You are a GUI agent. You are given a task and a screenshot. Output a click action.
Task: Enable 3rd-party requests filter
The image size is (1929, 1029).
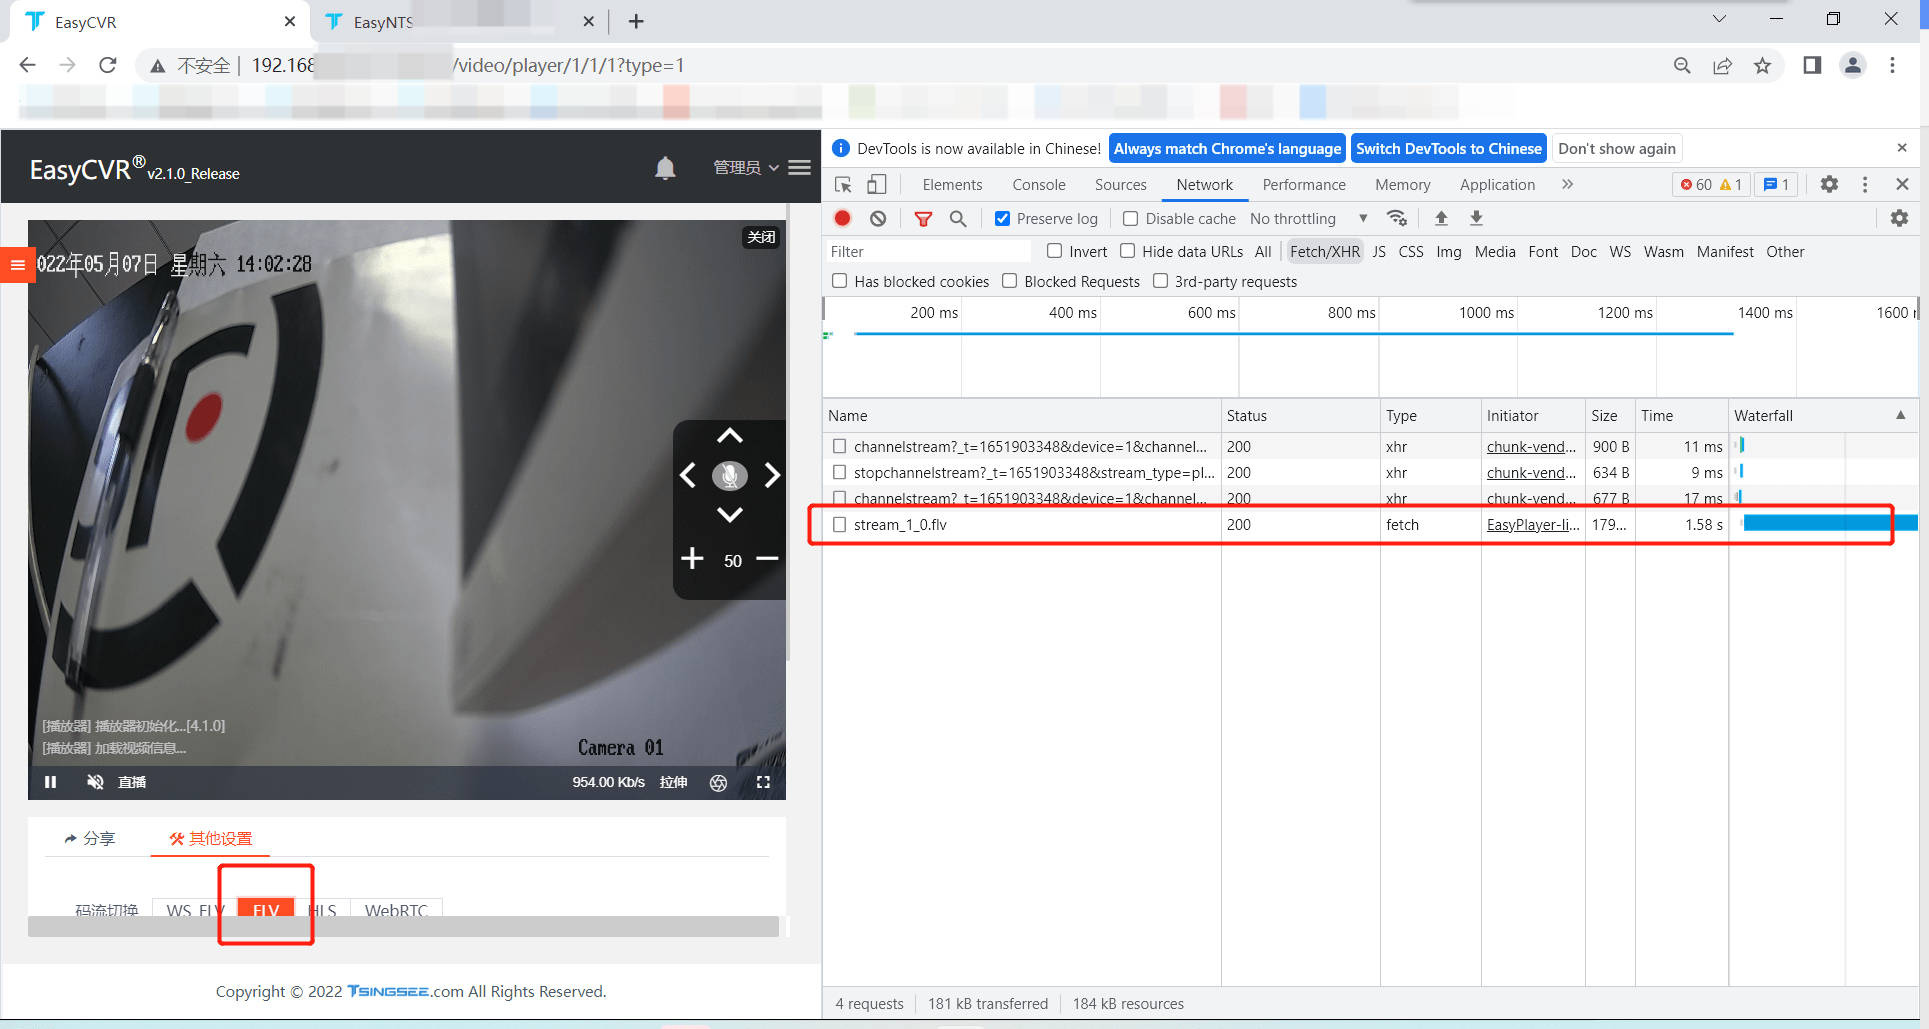(1160, 281)
